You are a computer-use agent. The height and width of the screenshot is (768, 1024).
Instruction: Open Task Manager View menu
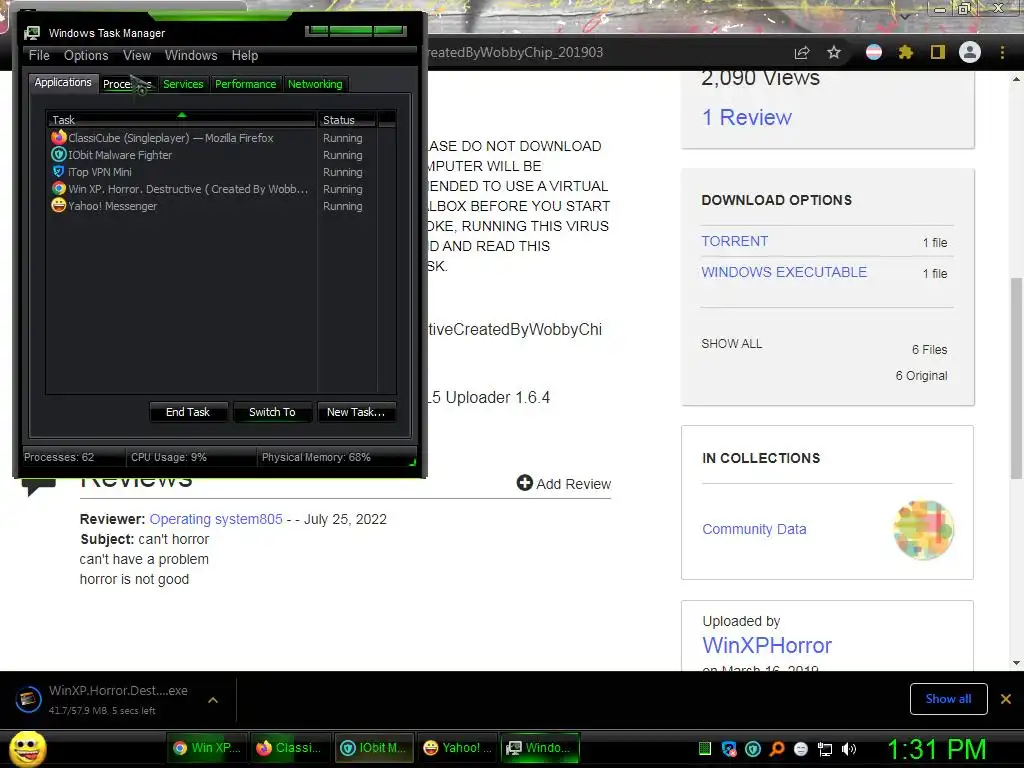pos(137,56)
